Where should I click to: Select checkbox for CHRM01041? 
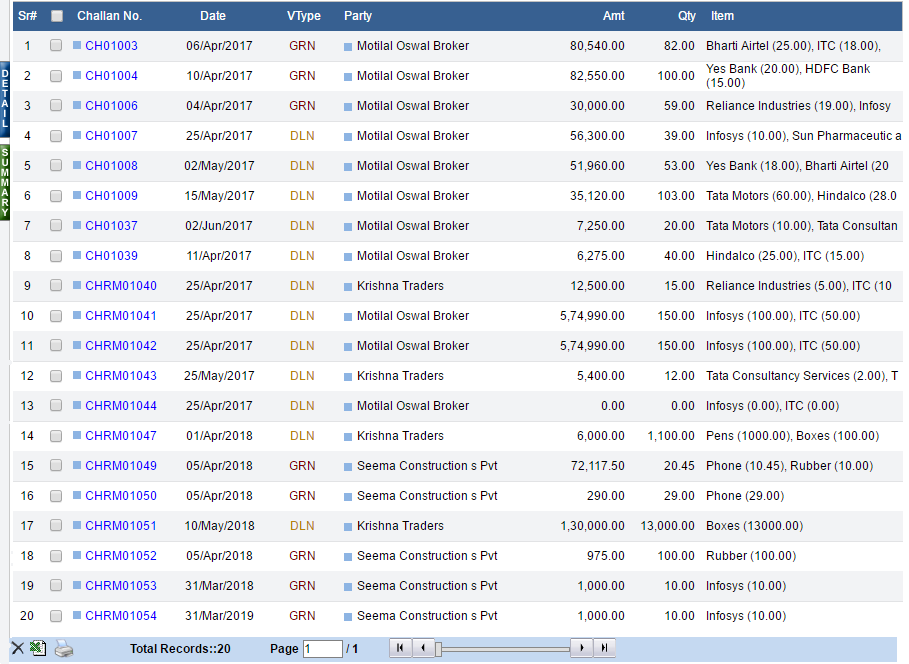pyautogui.click(x=56, y=315)
